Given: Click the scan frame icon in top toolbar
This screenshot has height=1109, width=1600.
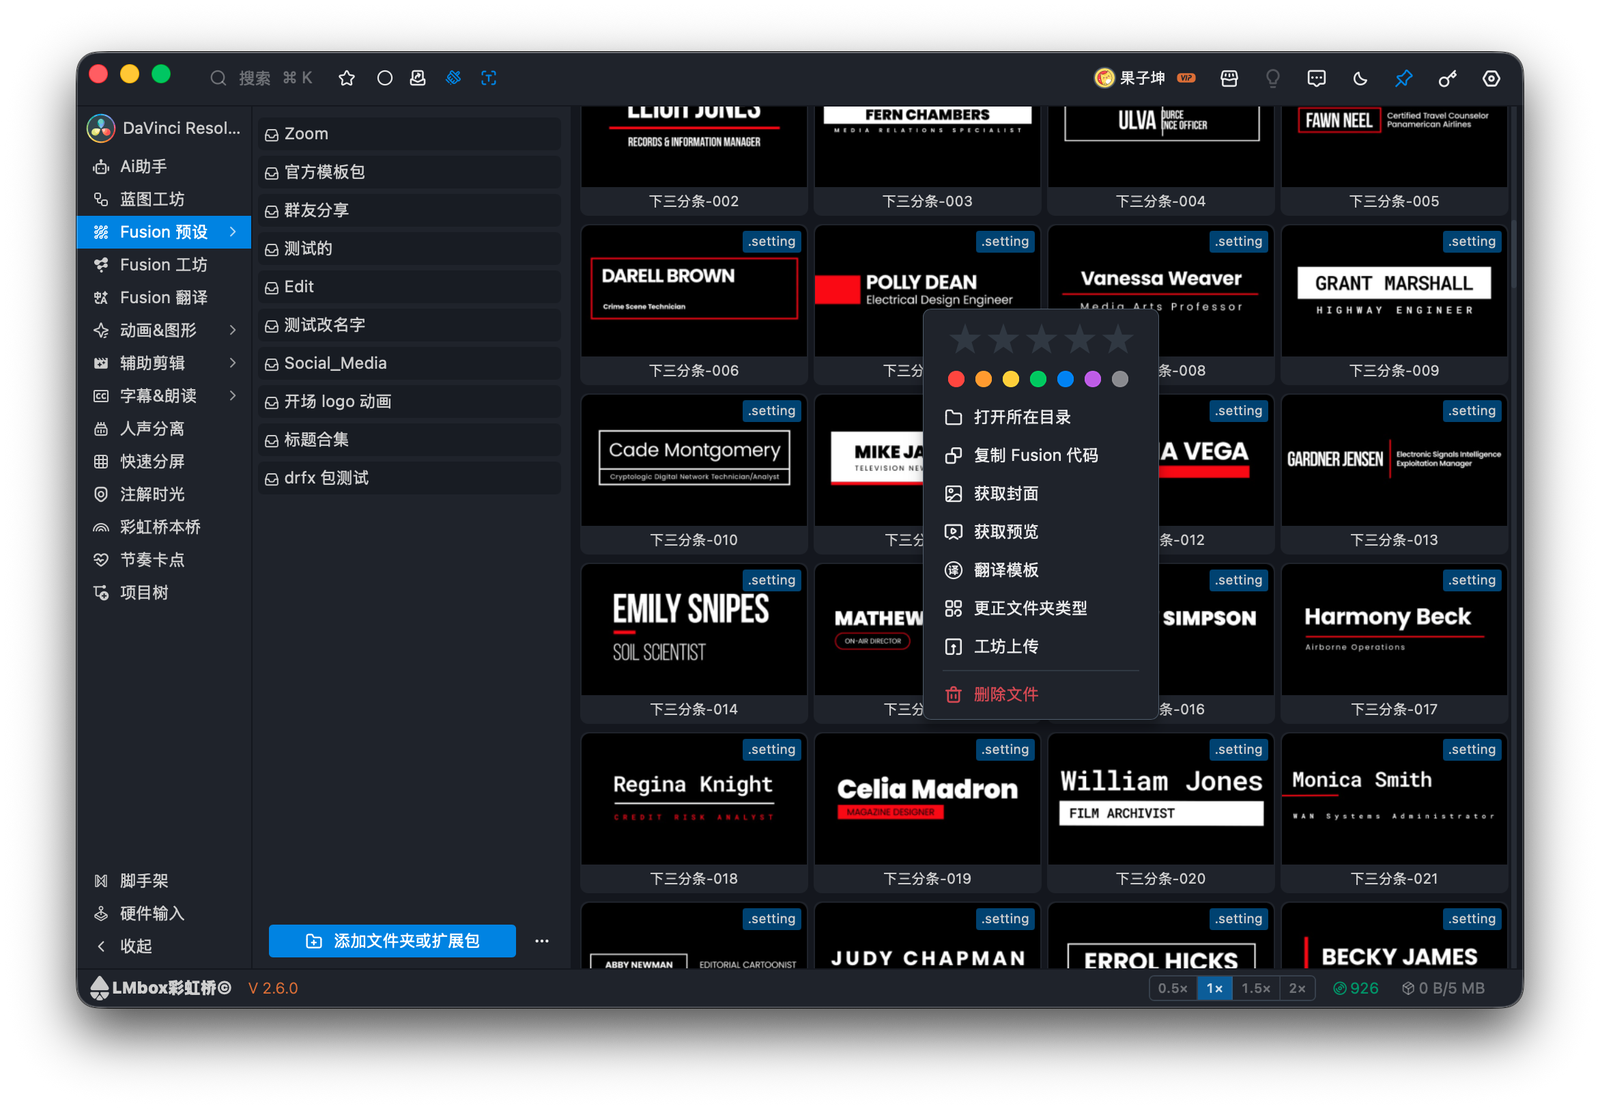Looking at the screenshot, I should pos(489,78).
